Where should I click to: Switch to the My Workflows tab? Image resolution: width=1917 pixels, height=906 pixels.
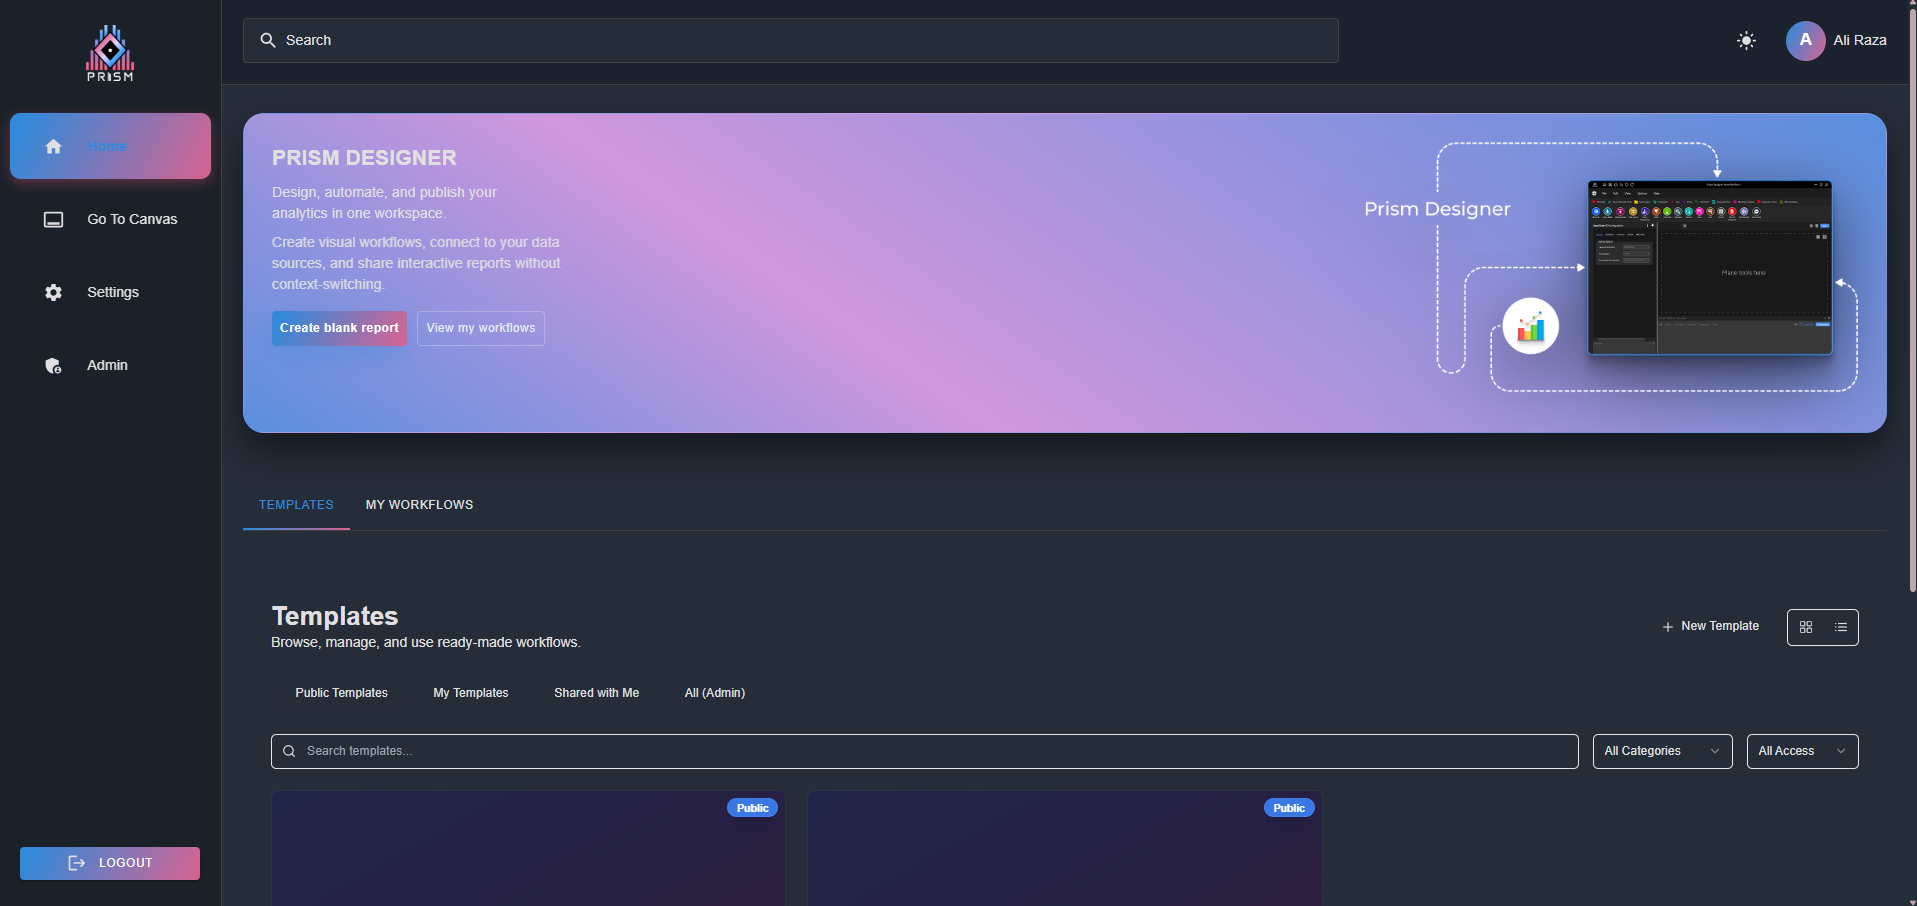click(419, 505)
